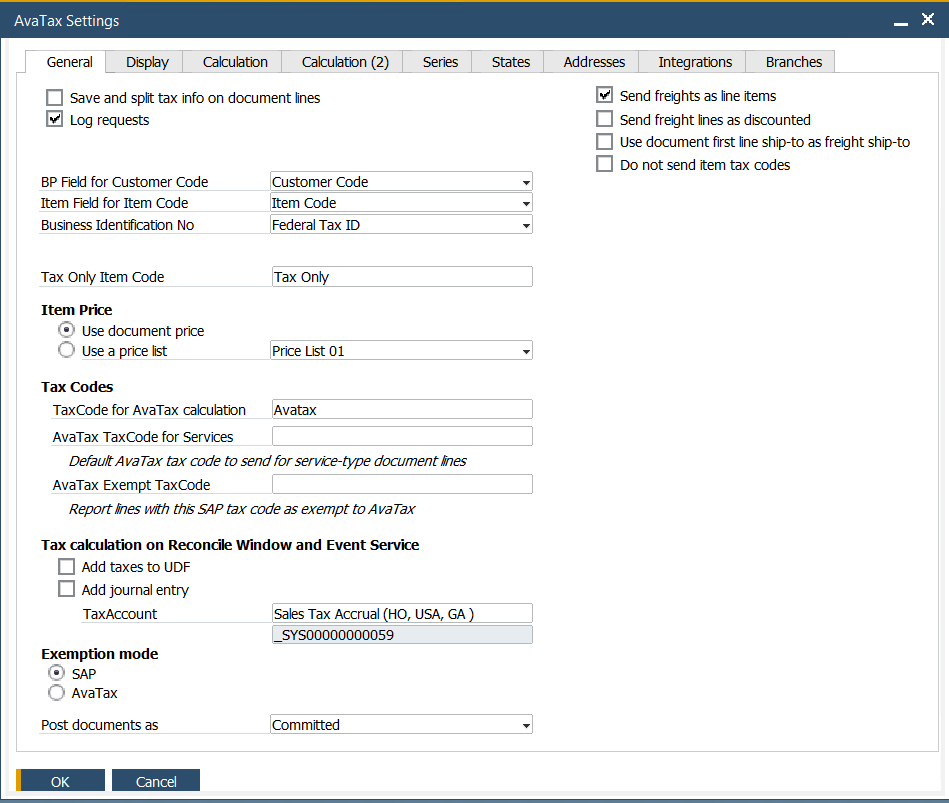Click the AvaTax TaxCode for Services field
Image resolution: width=949 pixels, height=803 pixels.
tap(402, 436)
